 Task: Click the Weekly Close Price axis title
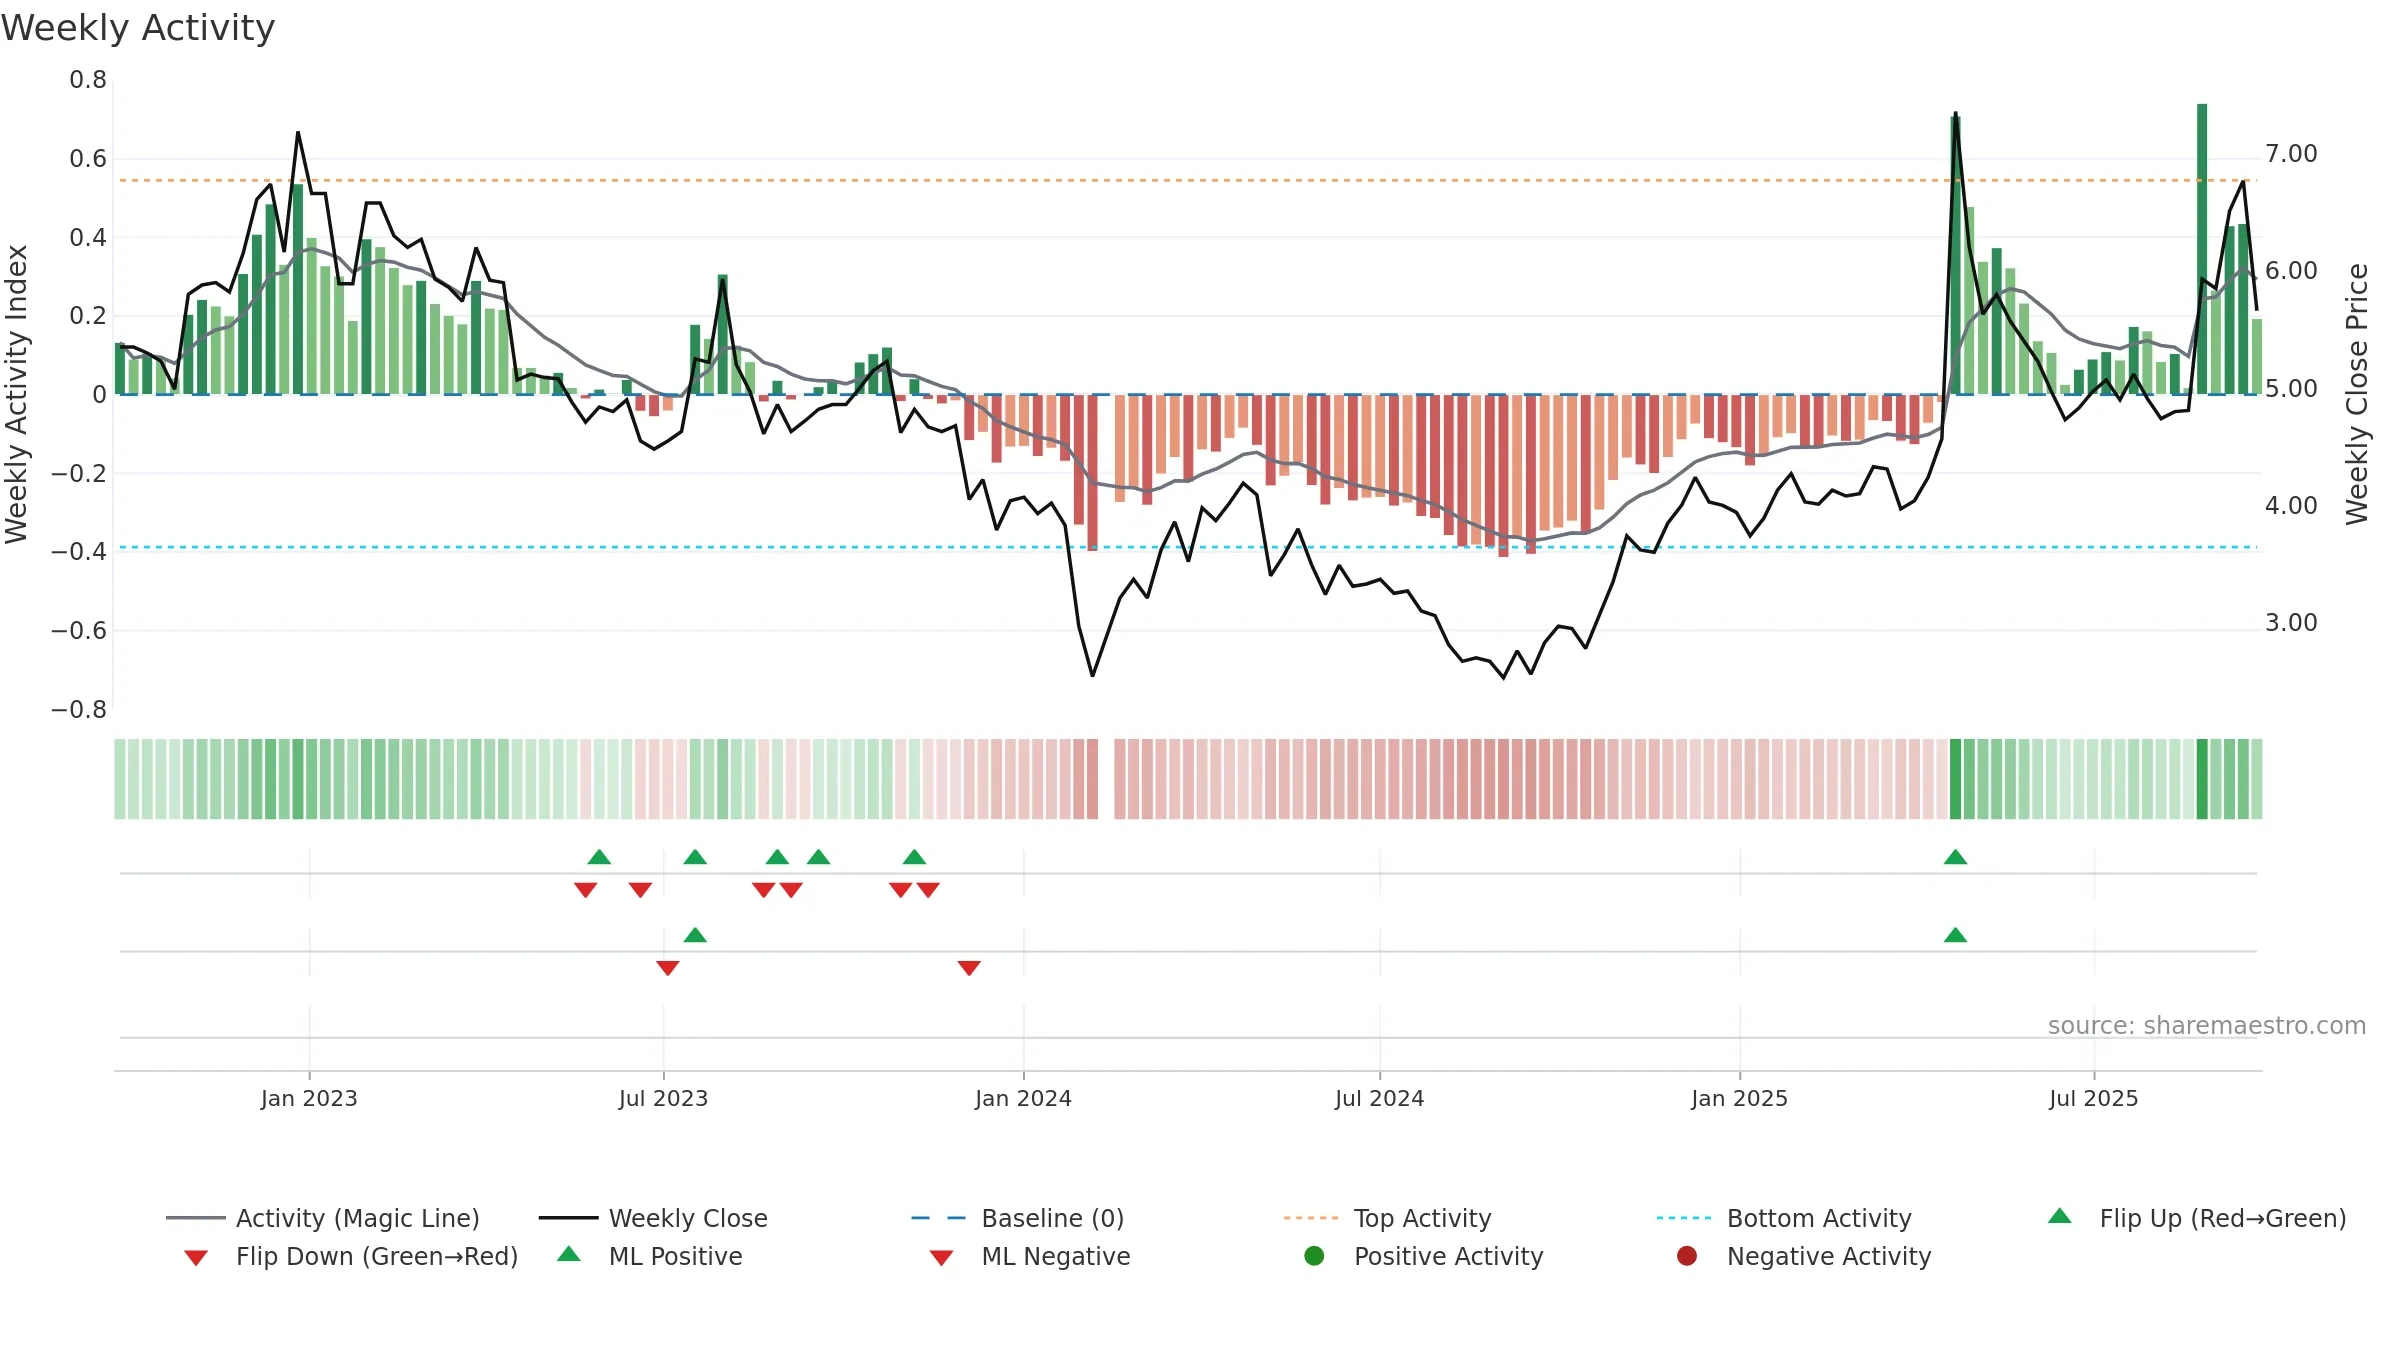coord(2357,394)
